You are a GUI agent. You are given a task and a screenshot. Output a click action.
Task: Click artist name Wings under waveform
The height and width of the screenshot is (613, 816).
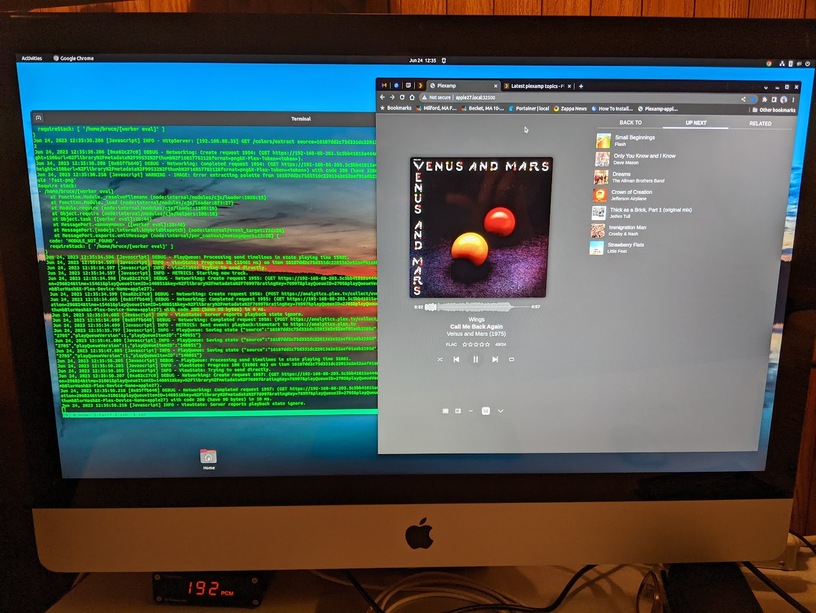(476, 320)
